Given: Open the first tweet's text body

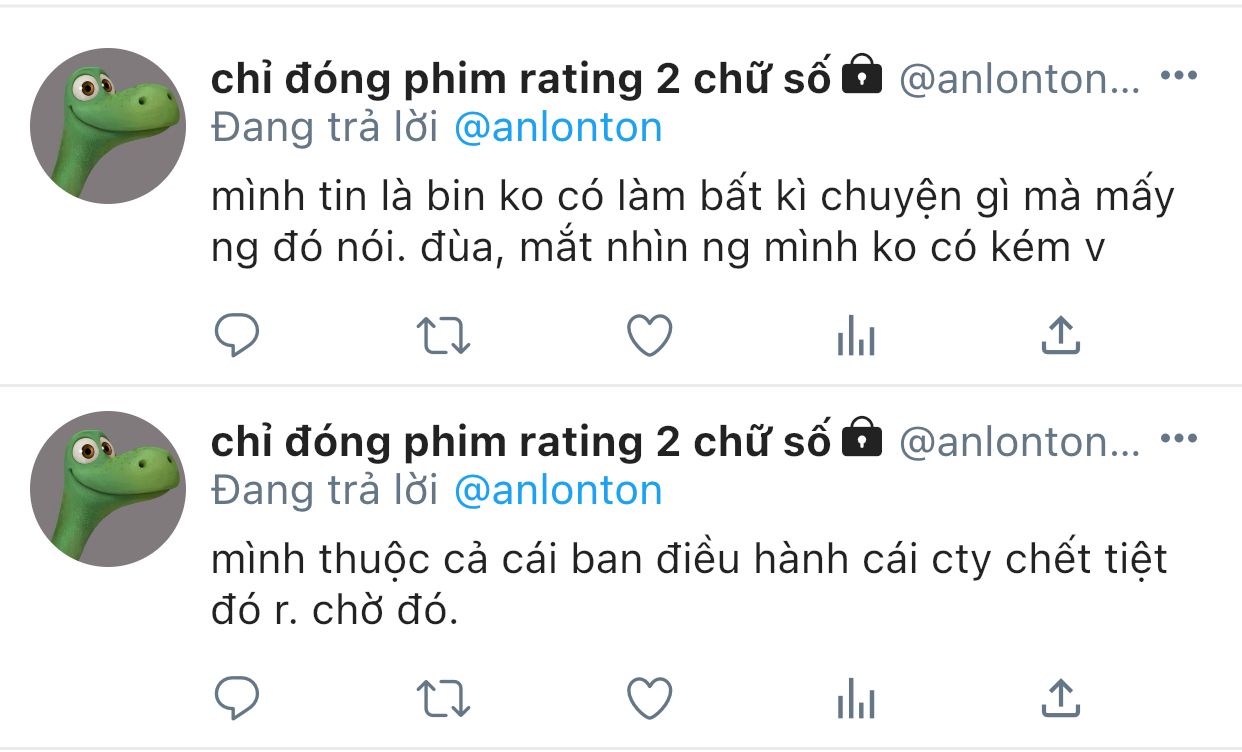Looking at the screenshot, I should tap(692, 222).
